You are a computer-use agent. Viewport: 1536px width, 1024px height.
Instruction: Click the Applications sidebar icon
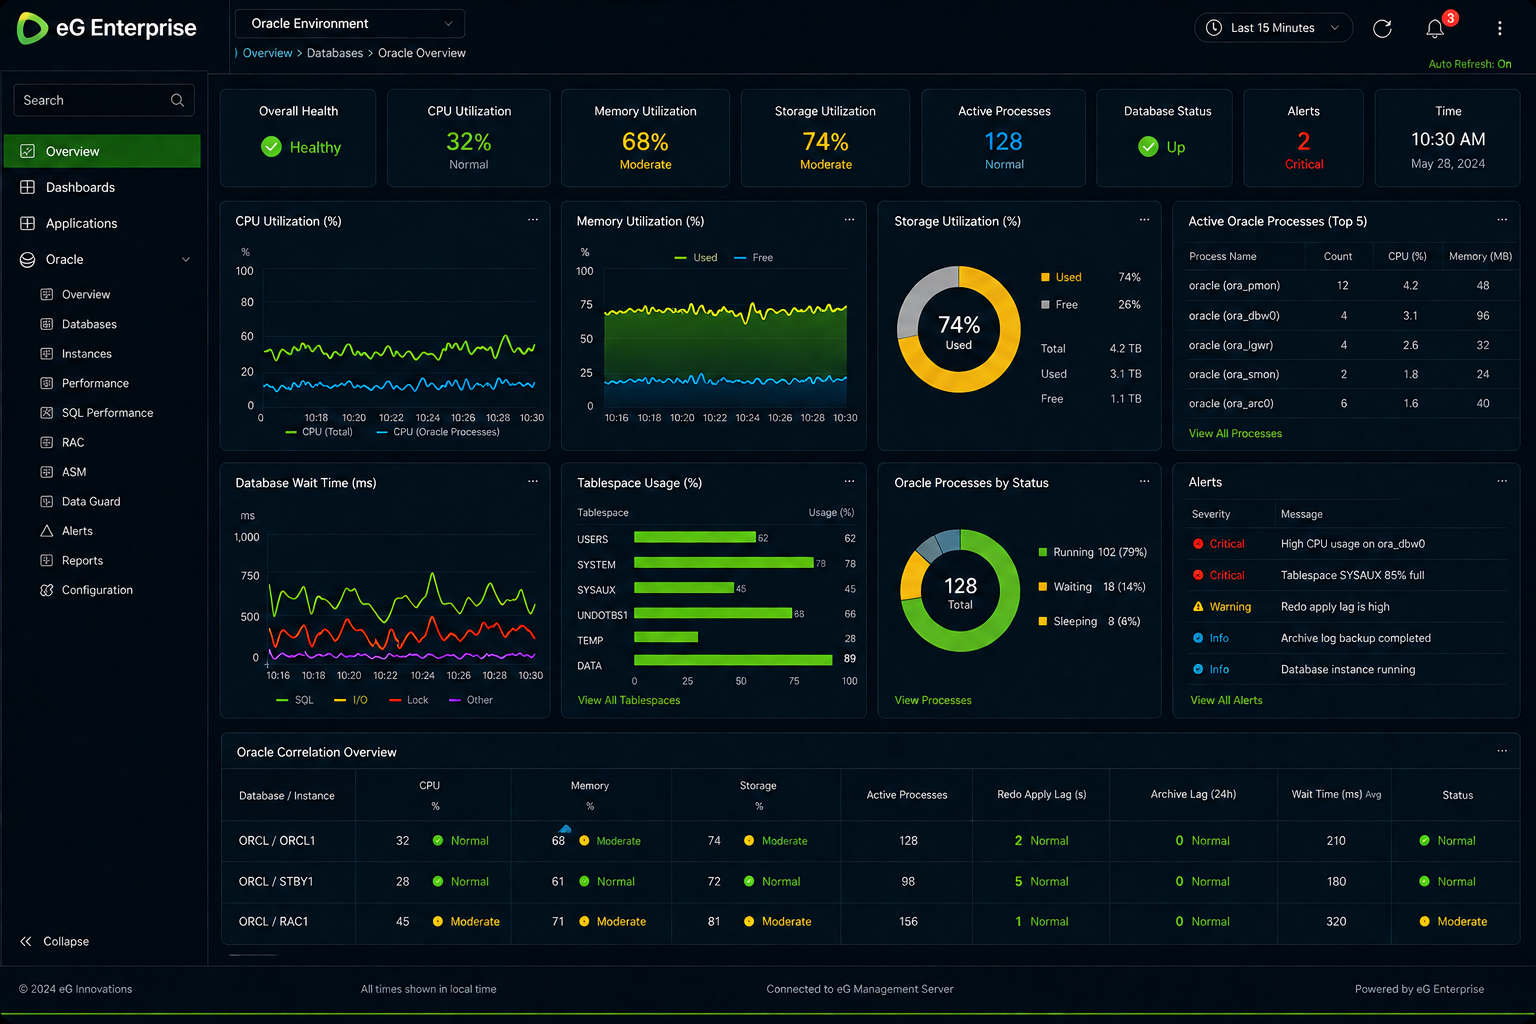[28, 223]
